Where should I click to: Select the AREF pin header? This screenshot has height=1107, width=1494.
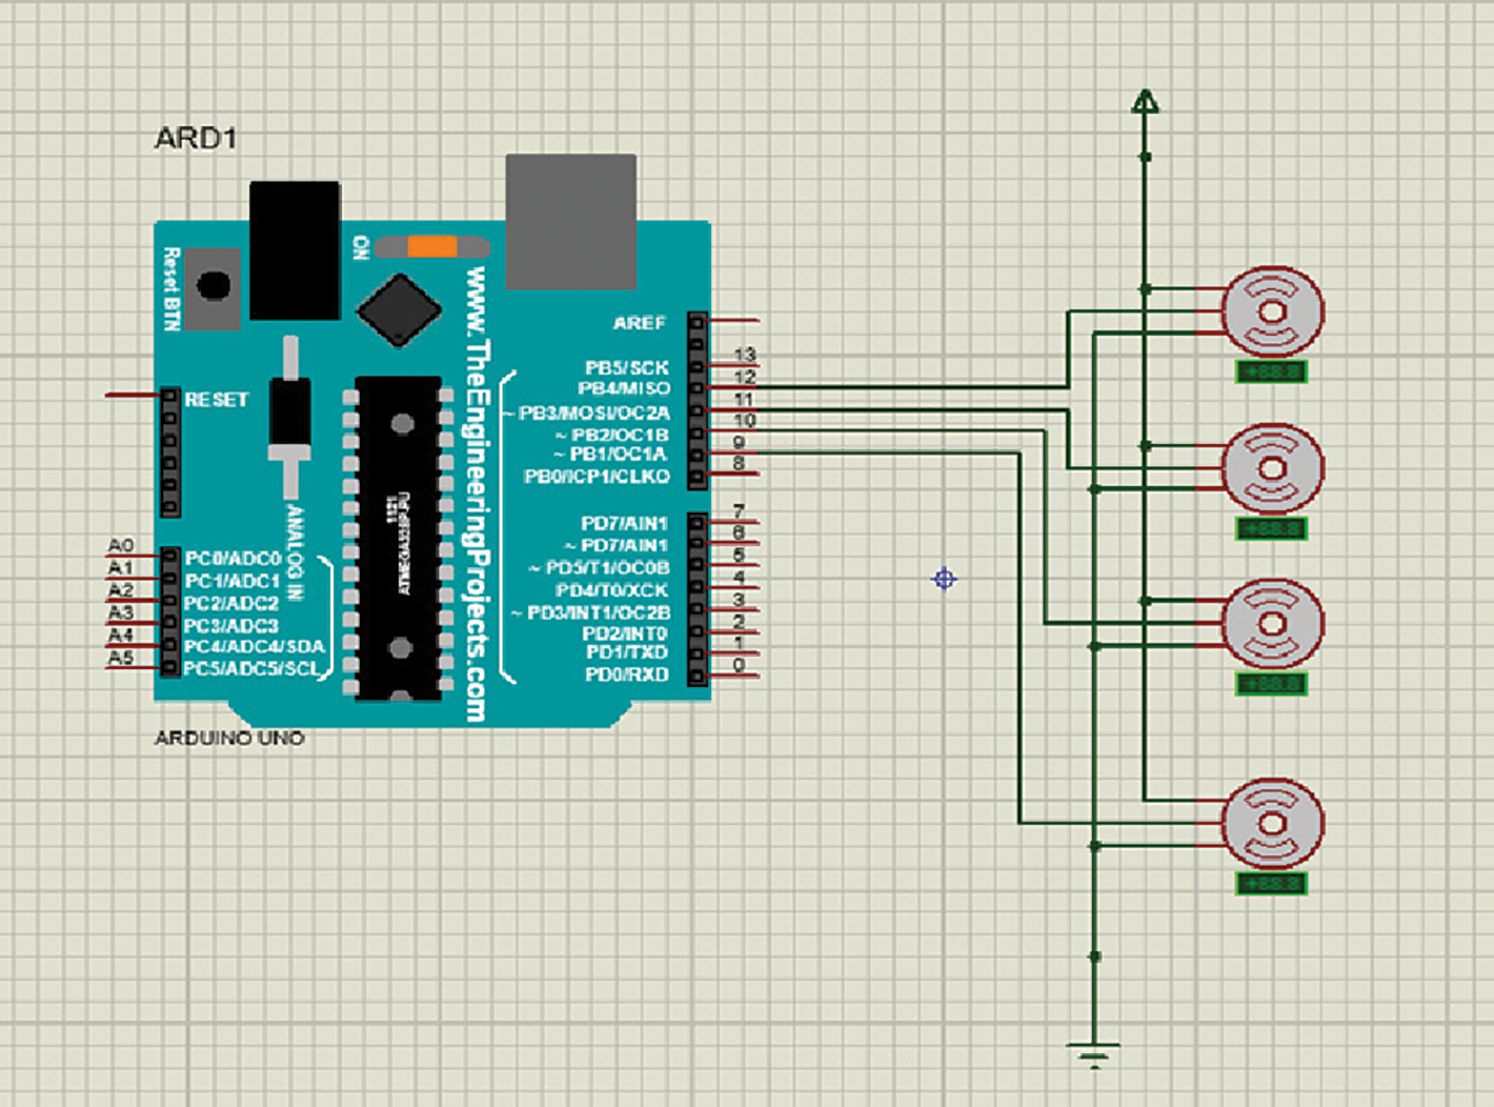tap(698, 322)
